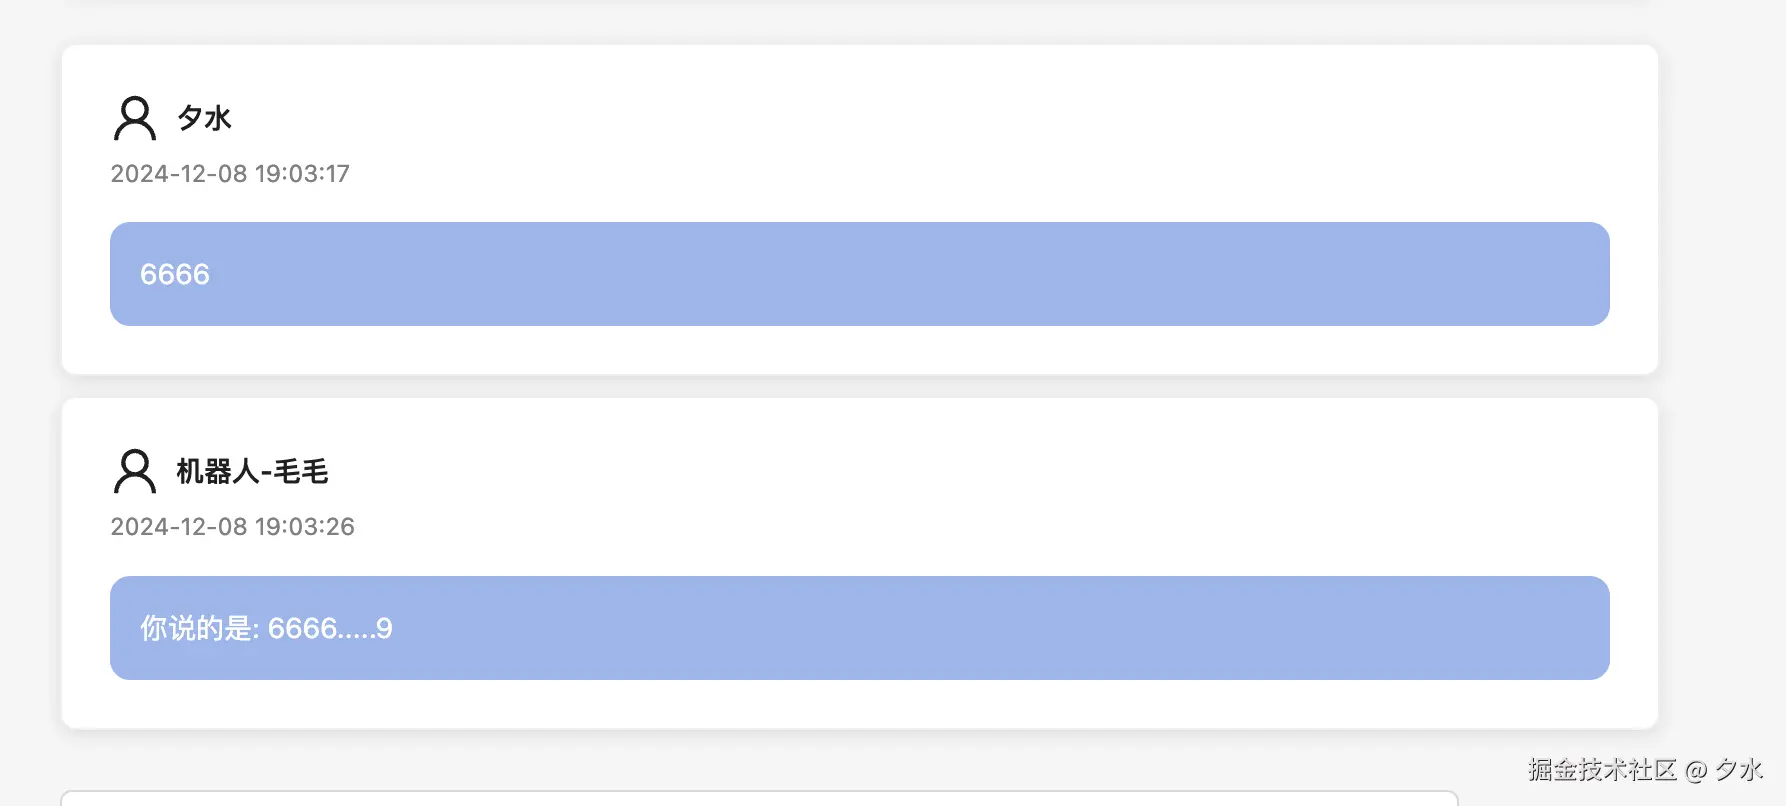Image resolution: width=1786 pixels, height=806 pixels.
Task: Click the date 2024-12-08 in the robot's message
Action: 178,527
